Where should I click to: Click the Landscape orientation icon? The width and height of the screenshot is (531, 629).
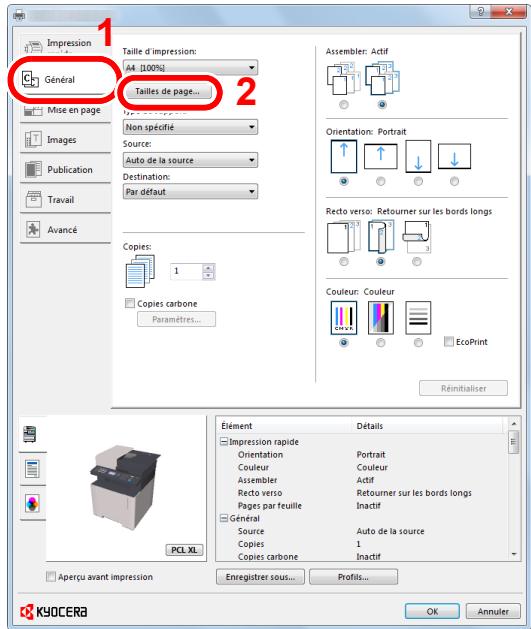pyautogui.click(x=381, y=157)
